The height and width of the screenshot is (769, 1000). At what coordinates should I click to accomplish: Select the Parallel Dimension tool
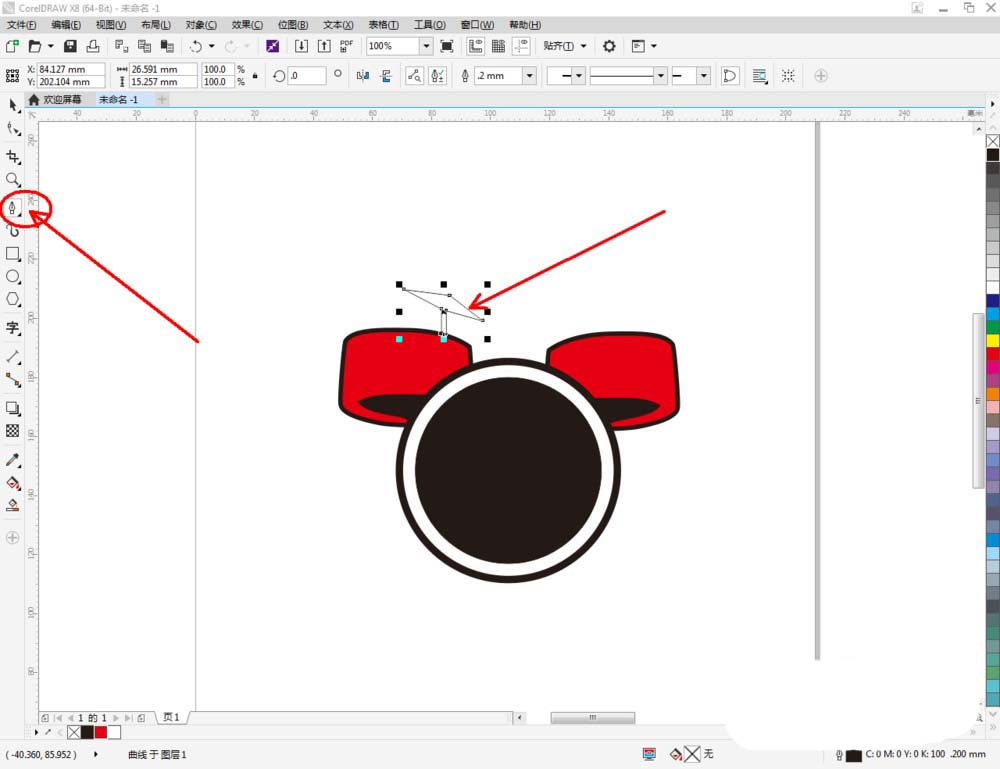pyautogui.click(x=13, y=356)
